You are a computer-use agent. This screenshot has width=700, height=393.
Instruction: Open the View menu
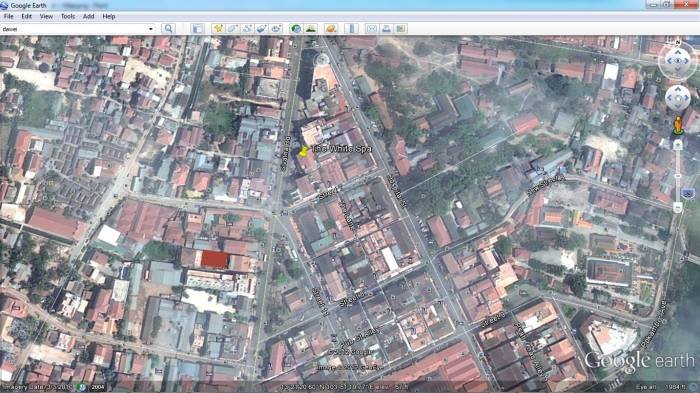pyautogui.click(x=46, y=17)
